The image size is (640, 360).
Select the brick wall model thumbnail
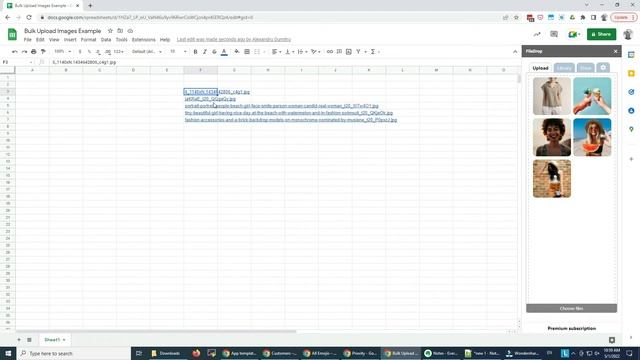552,179
